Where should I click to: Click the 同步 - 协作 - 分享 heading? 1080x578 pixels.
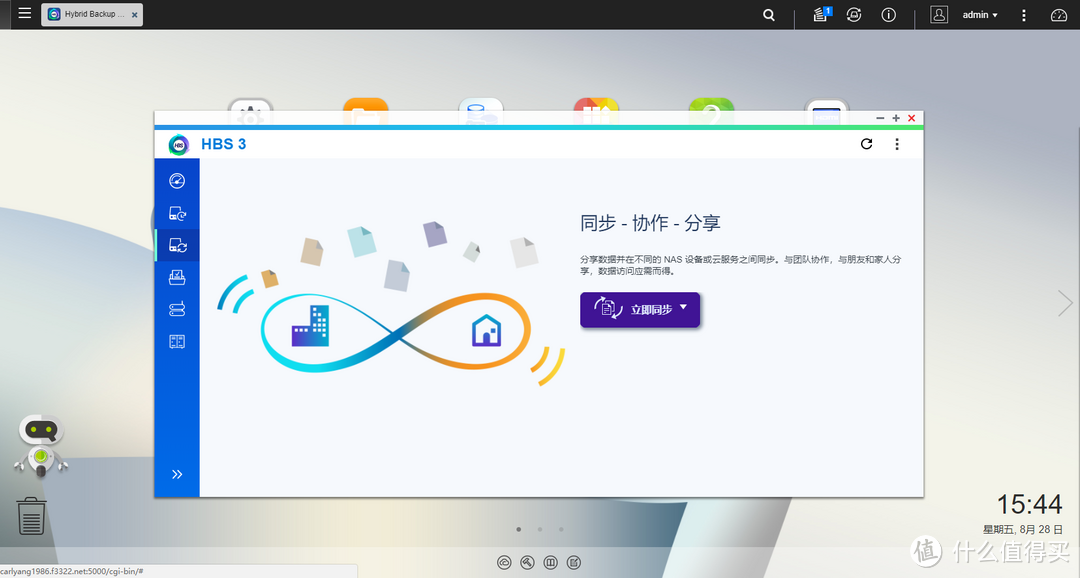point(650,223)
